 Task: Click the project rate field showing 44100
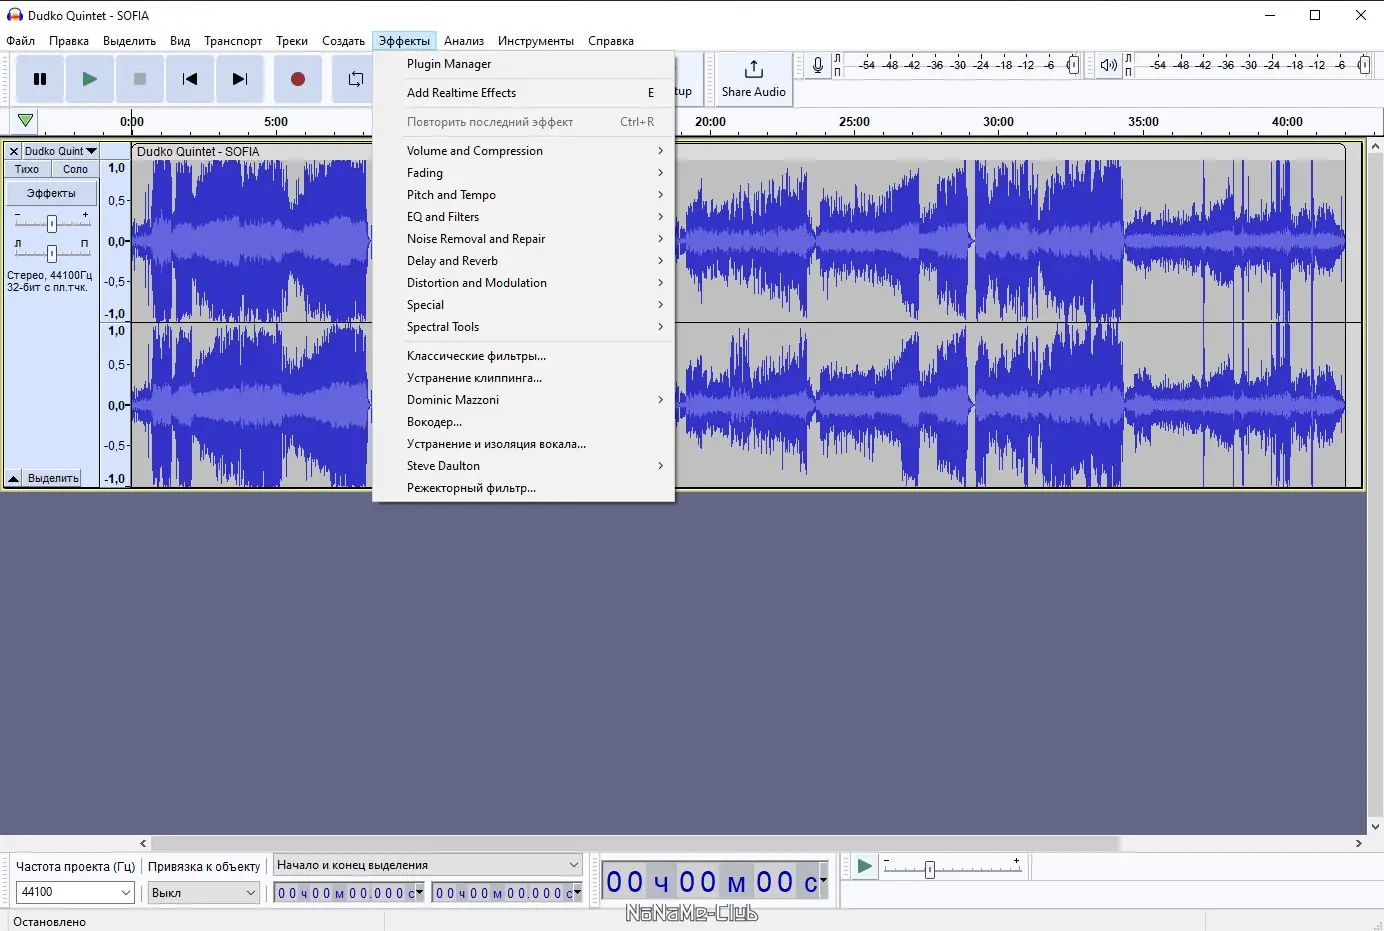pos(75,892)
